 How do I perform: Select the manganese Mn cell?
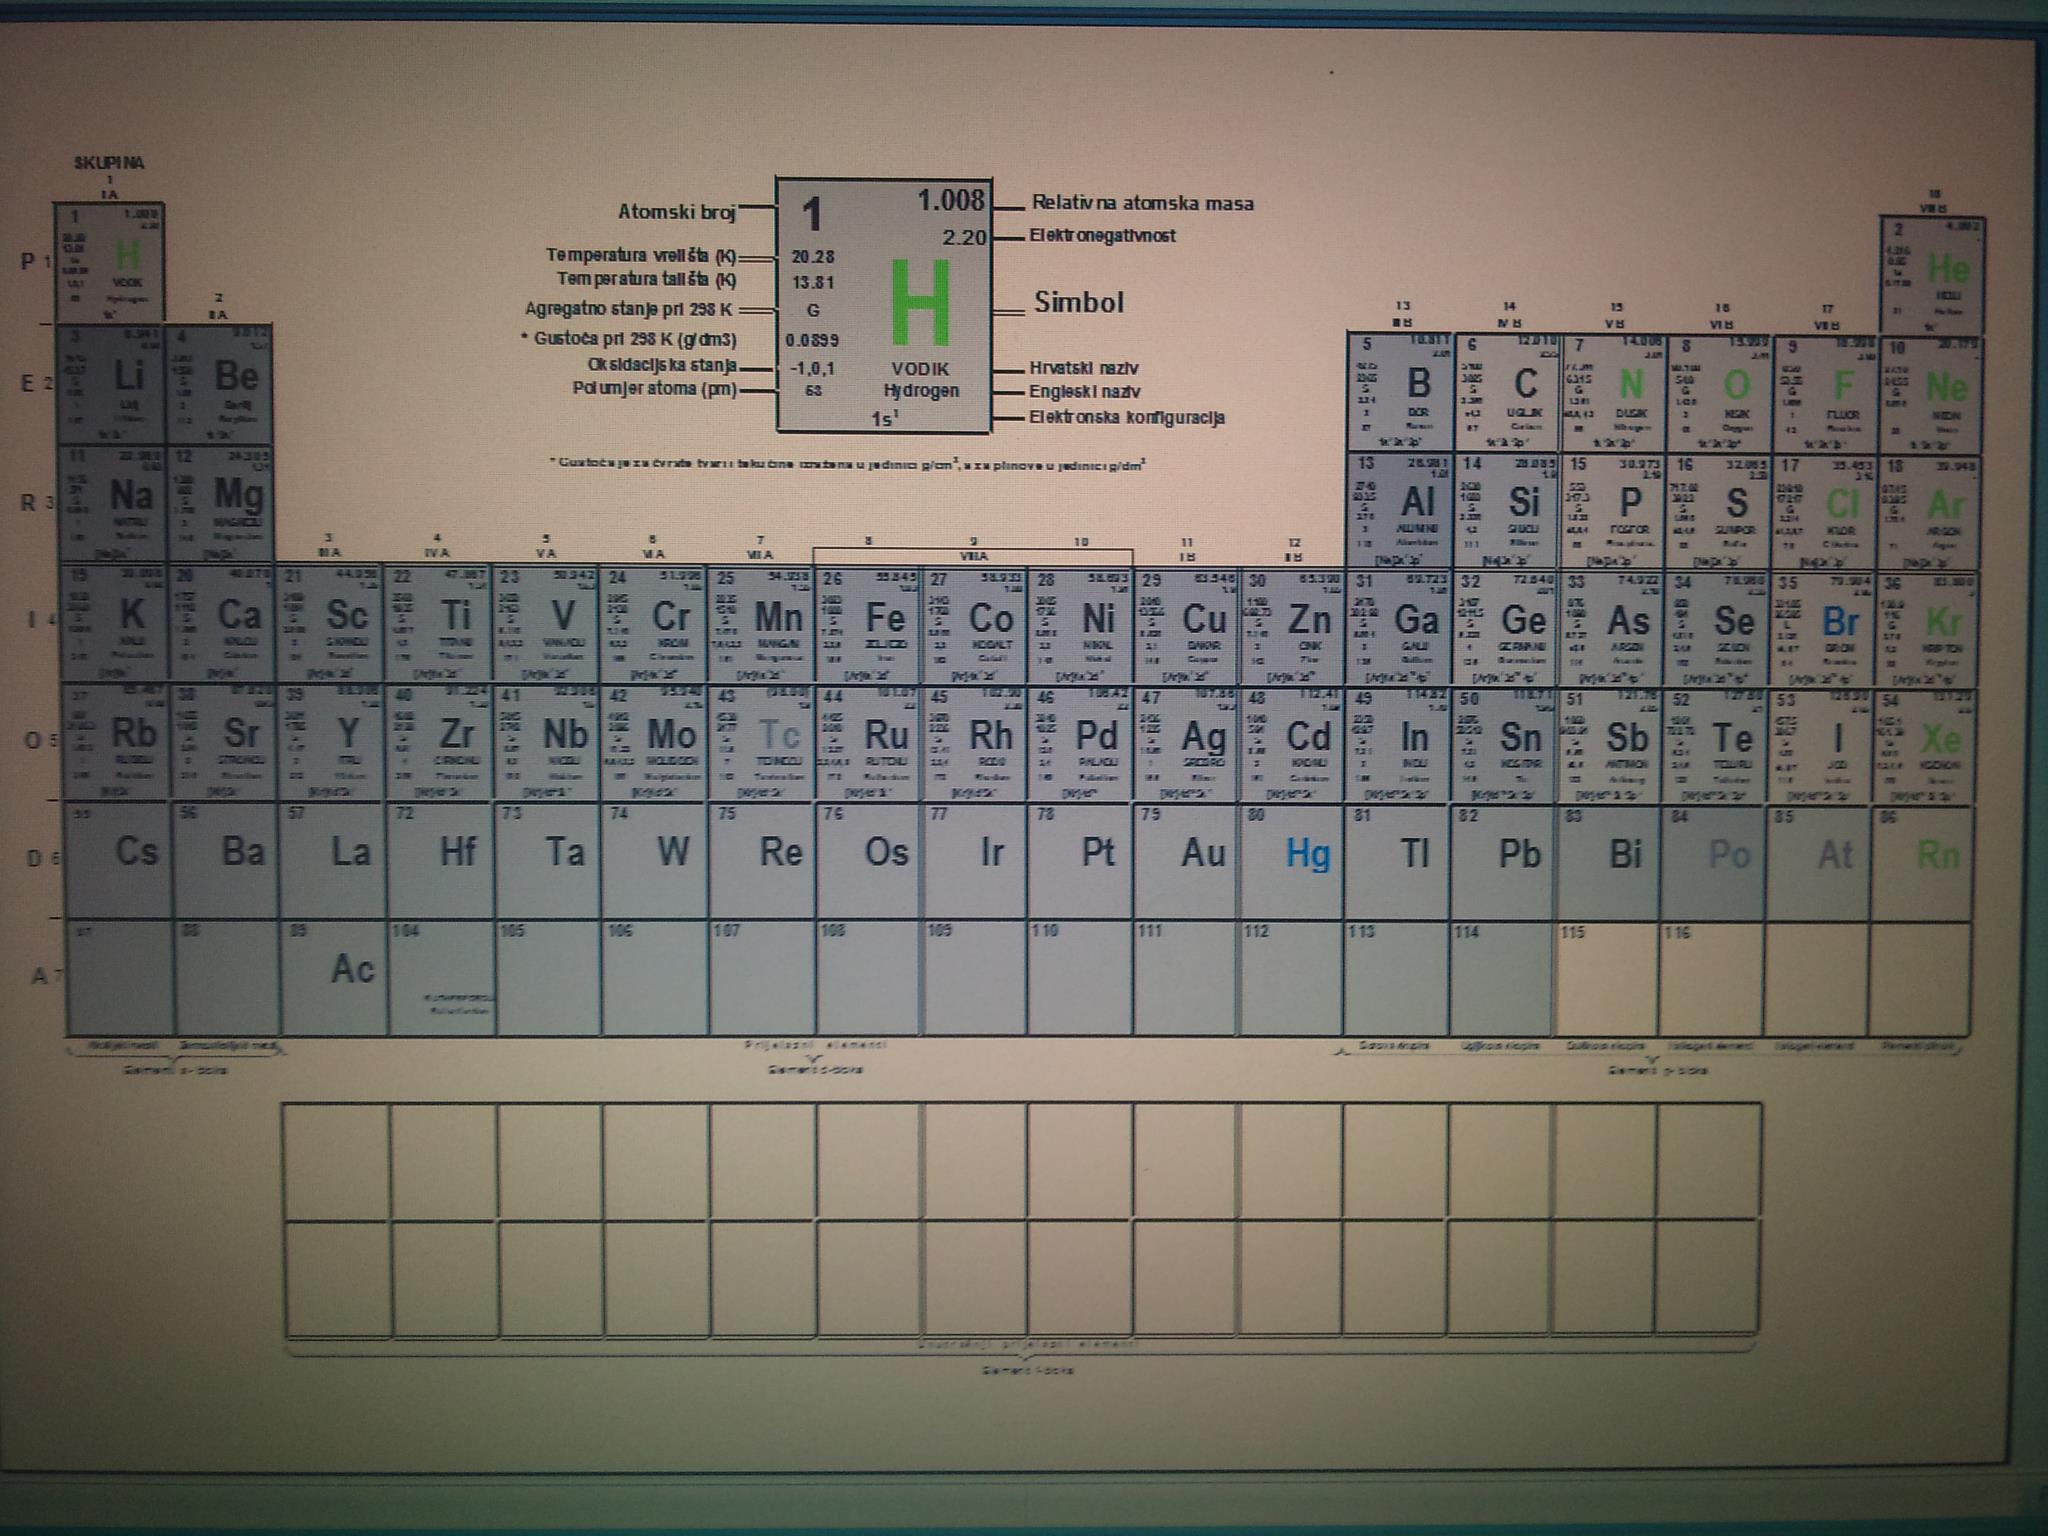point(762,626)
